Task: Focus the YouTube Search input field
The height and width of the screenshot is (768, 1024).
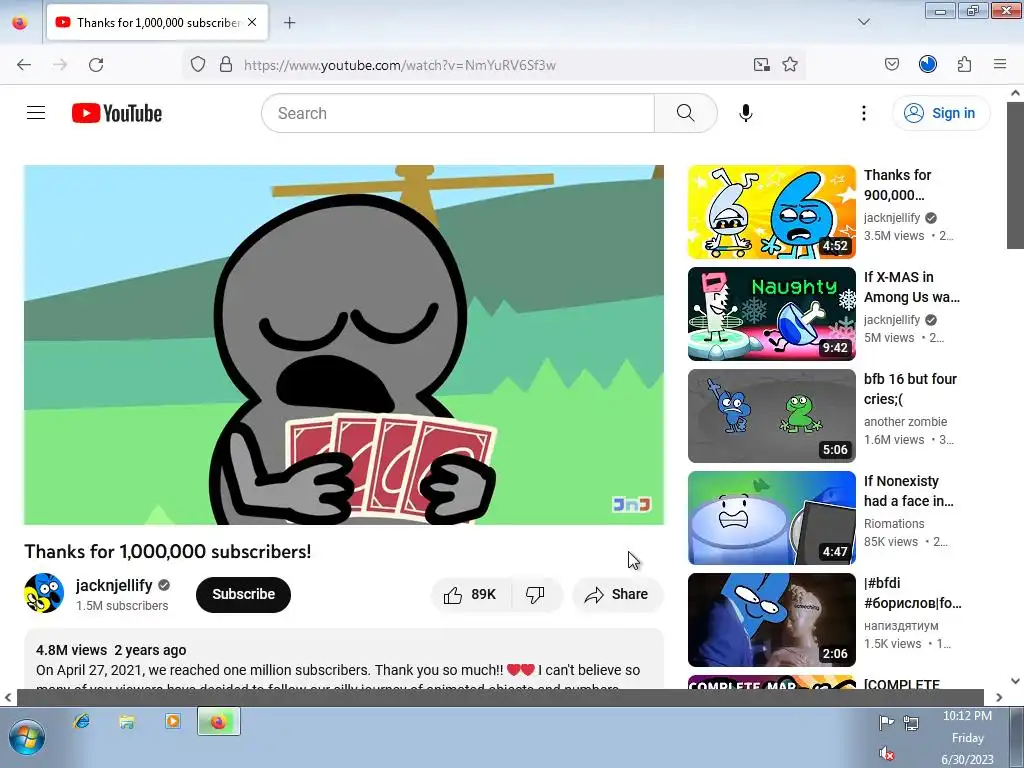Action: pos(458,113)
